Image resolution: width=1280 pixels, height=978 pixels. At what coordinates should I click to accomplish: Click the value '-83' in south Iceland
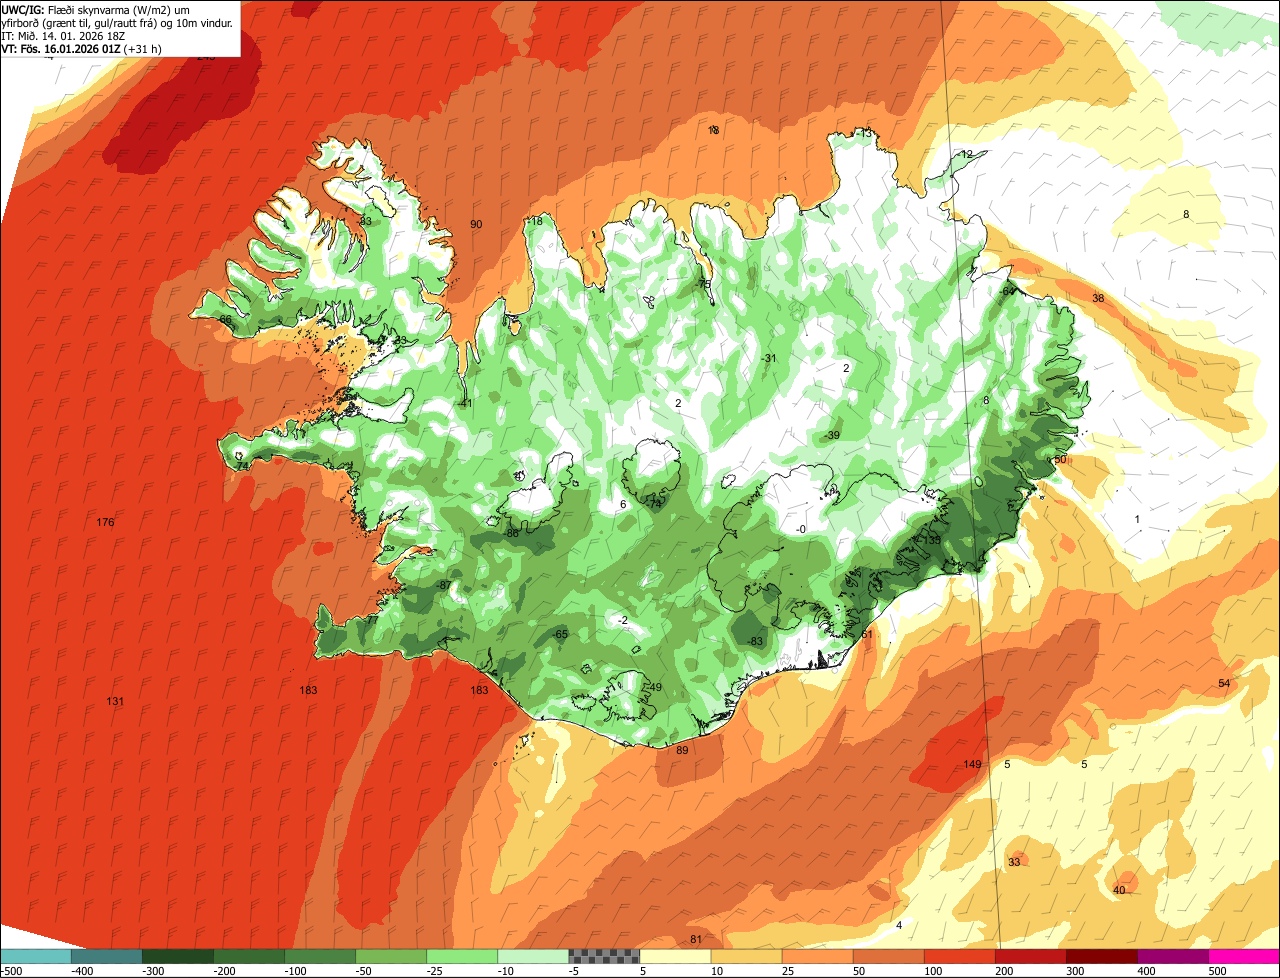point(756,642)
